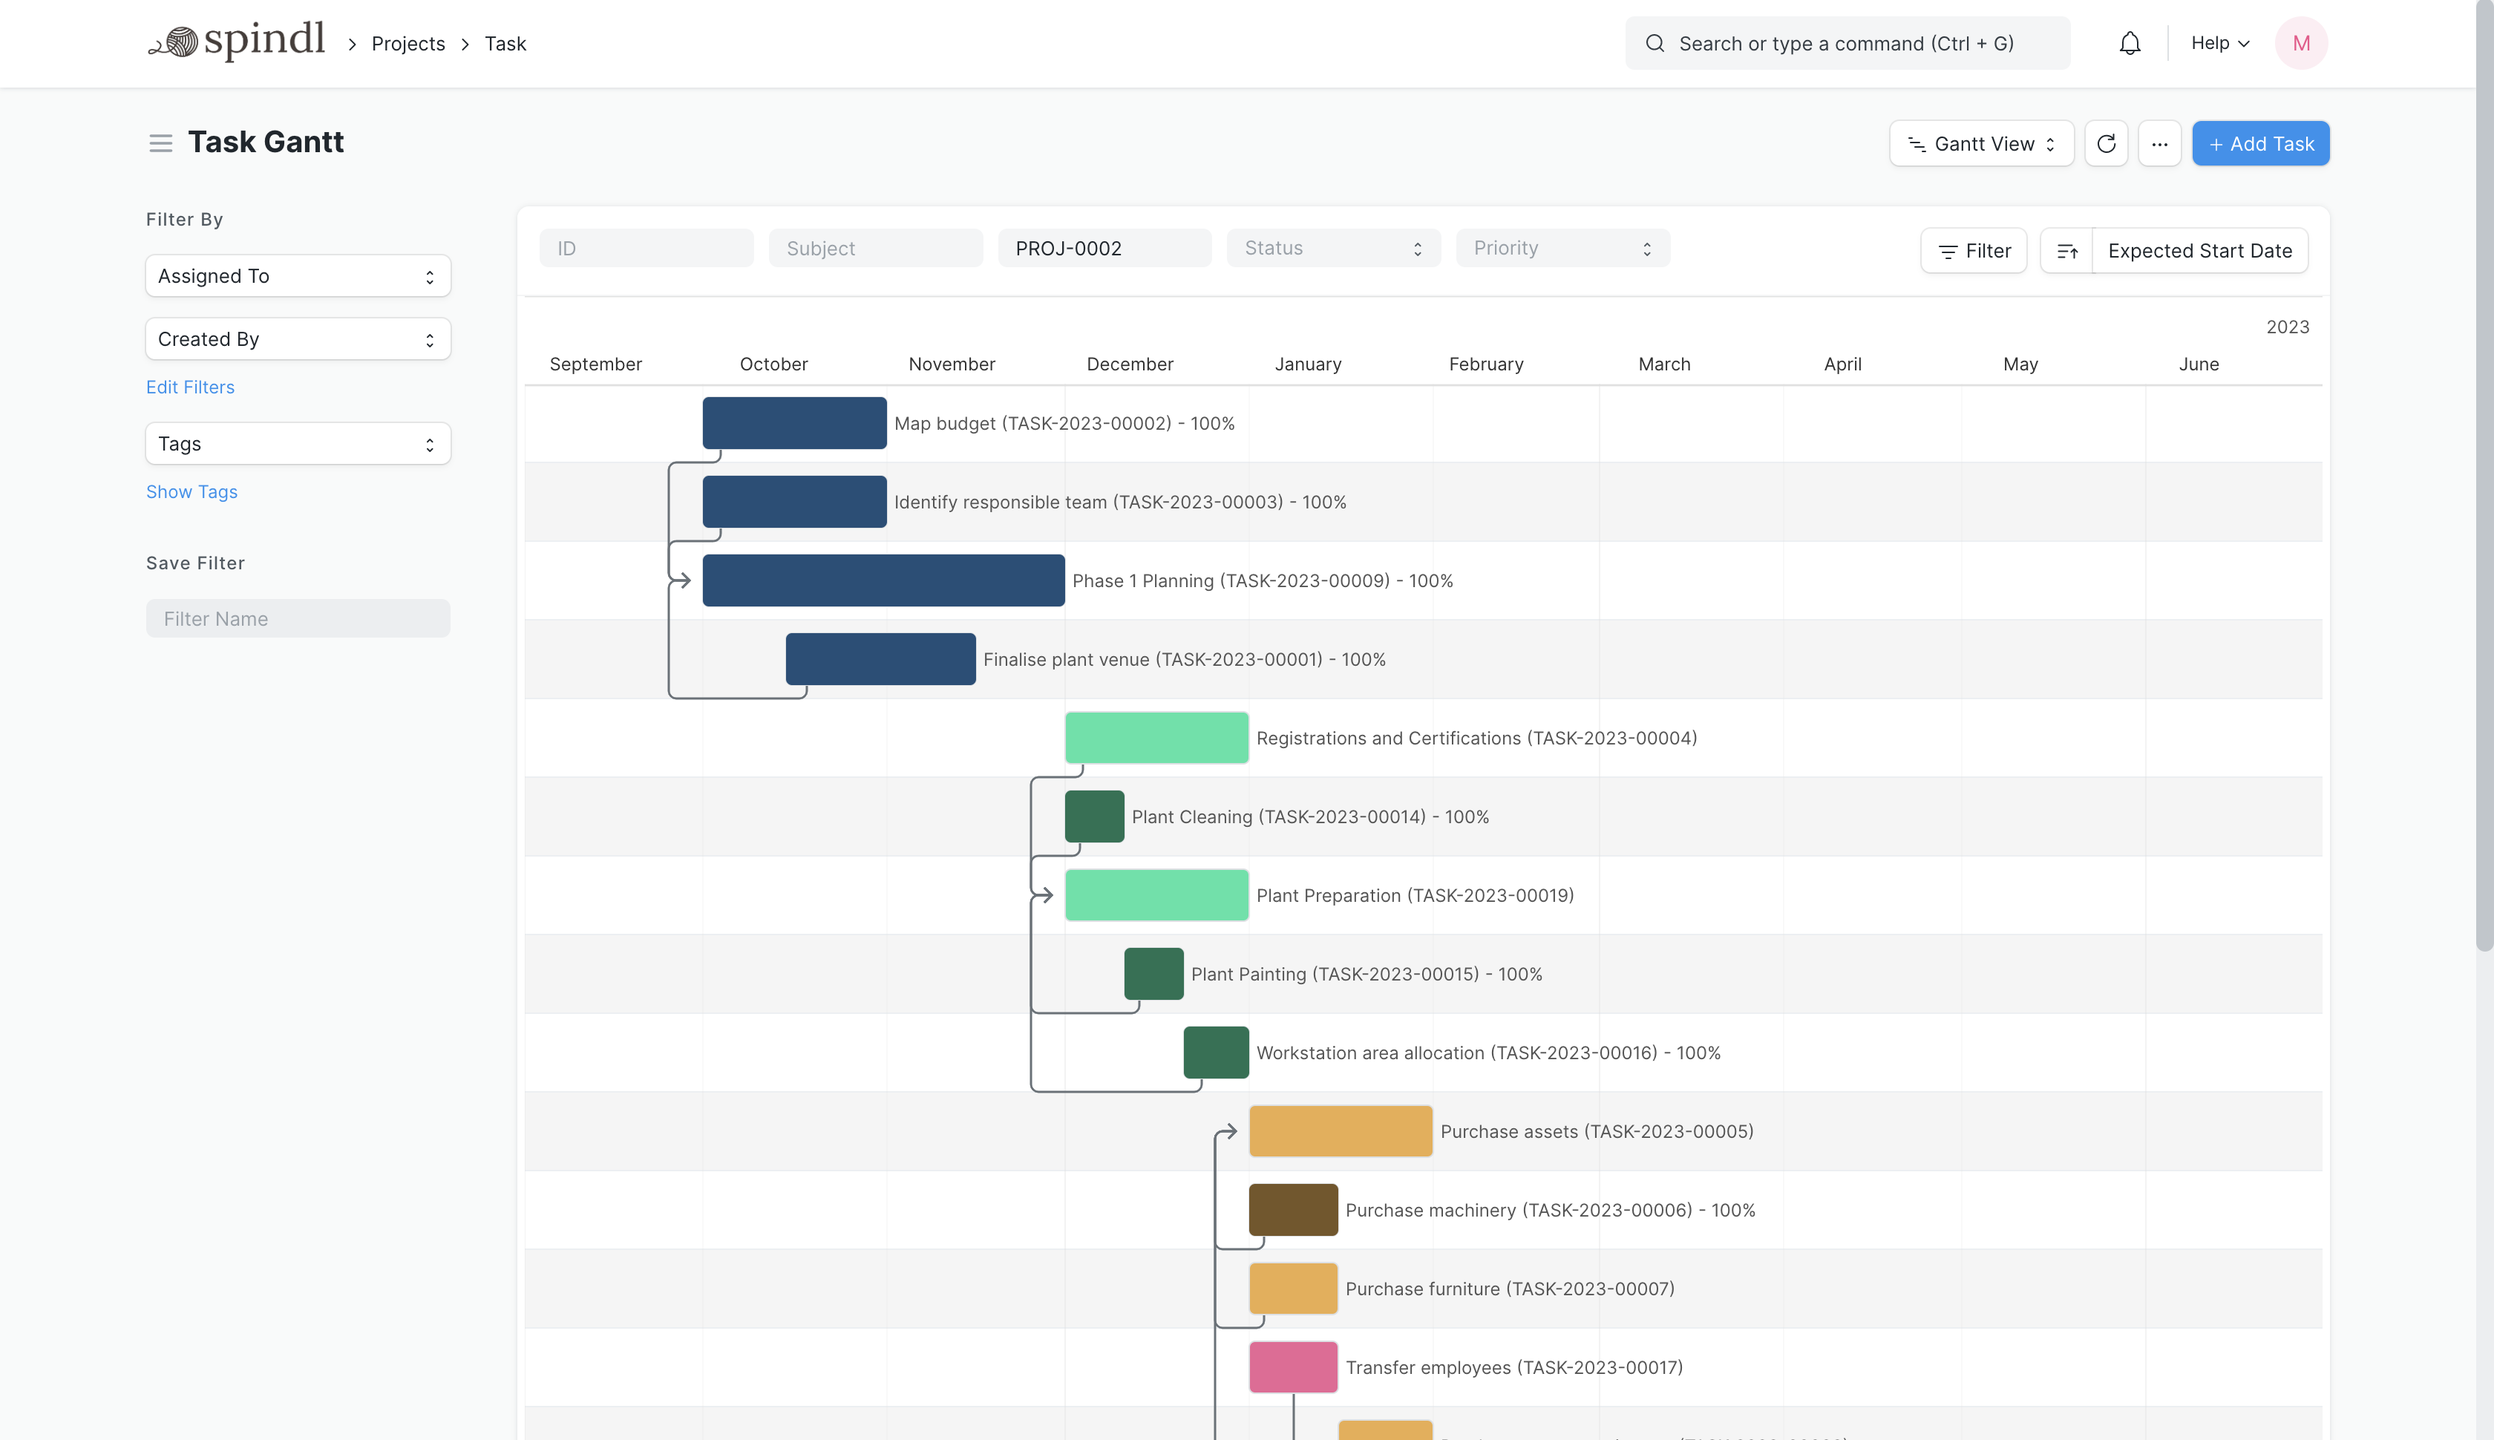Open the navigation sidebar menu icon

point(160,143)
